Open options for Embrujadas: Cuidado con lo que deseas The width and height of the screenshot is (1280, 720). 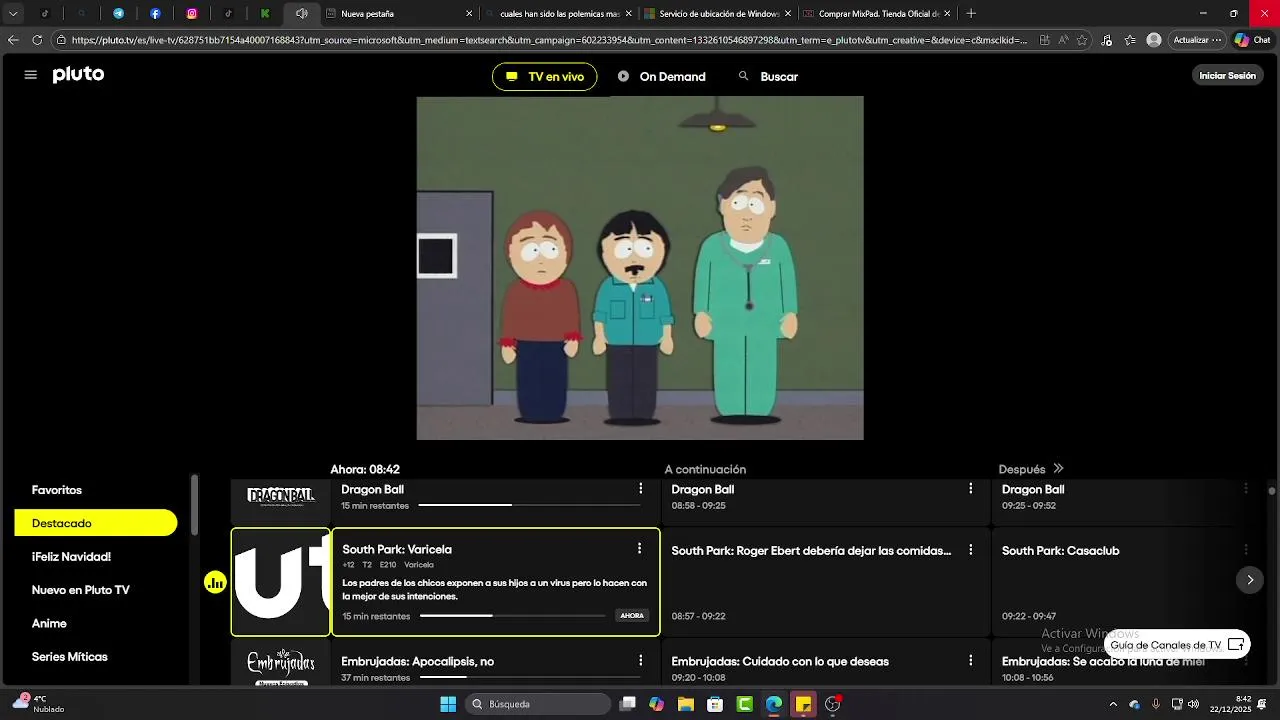(970, 661)
